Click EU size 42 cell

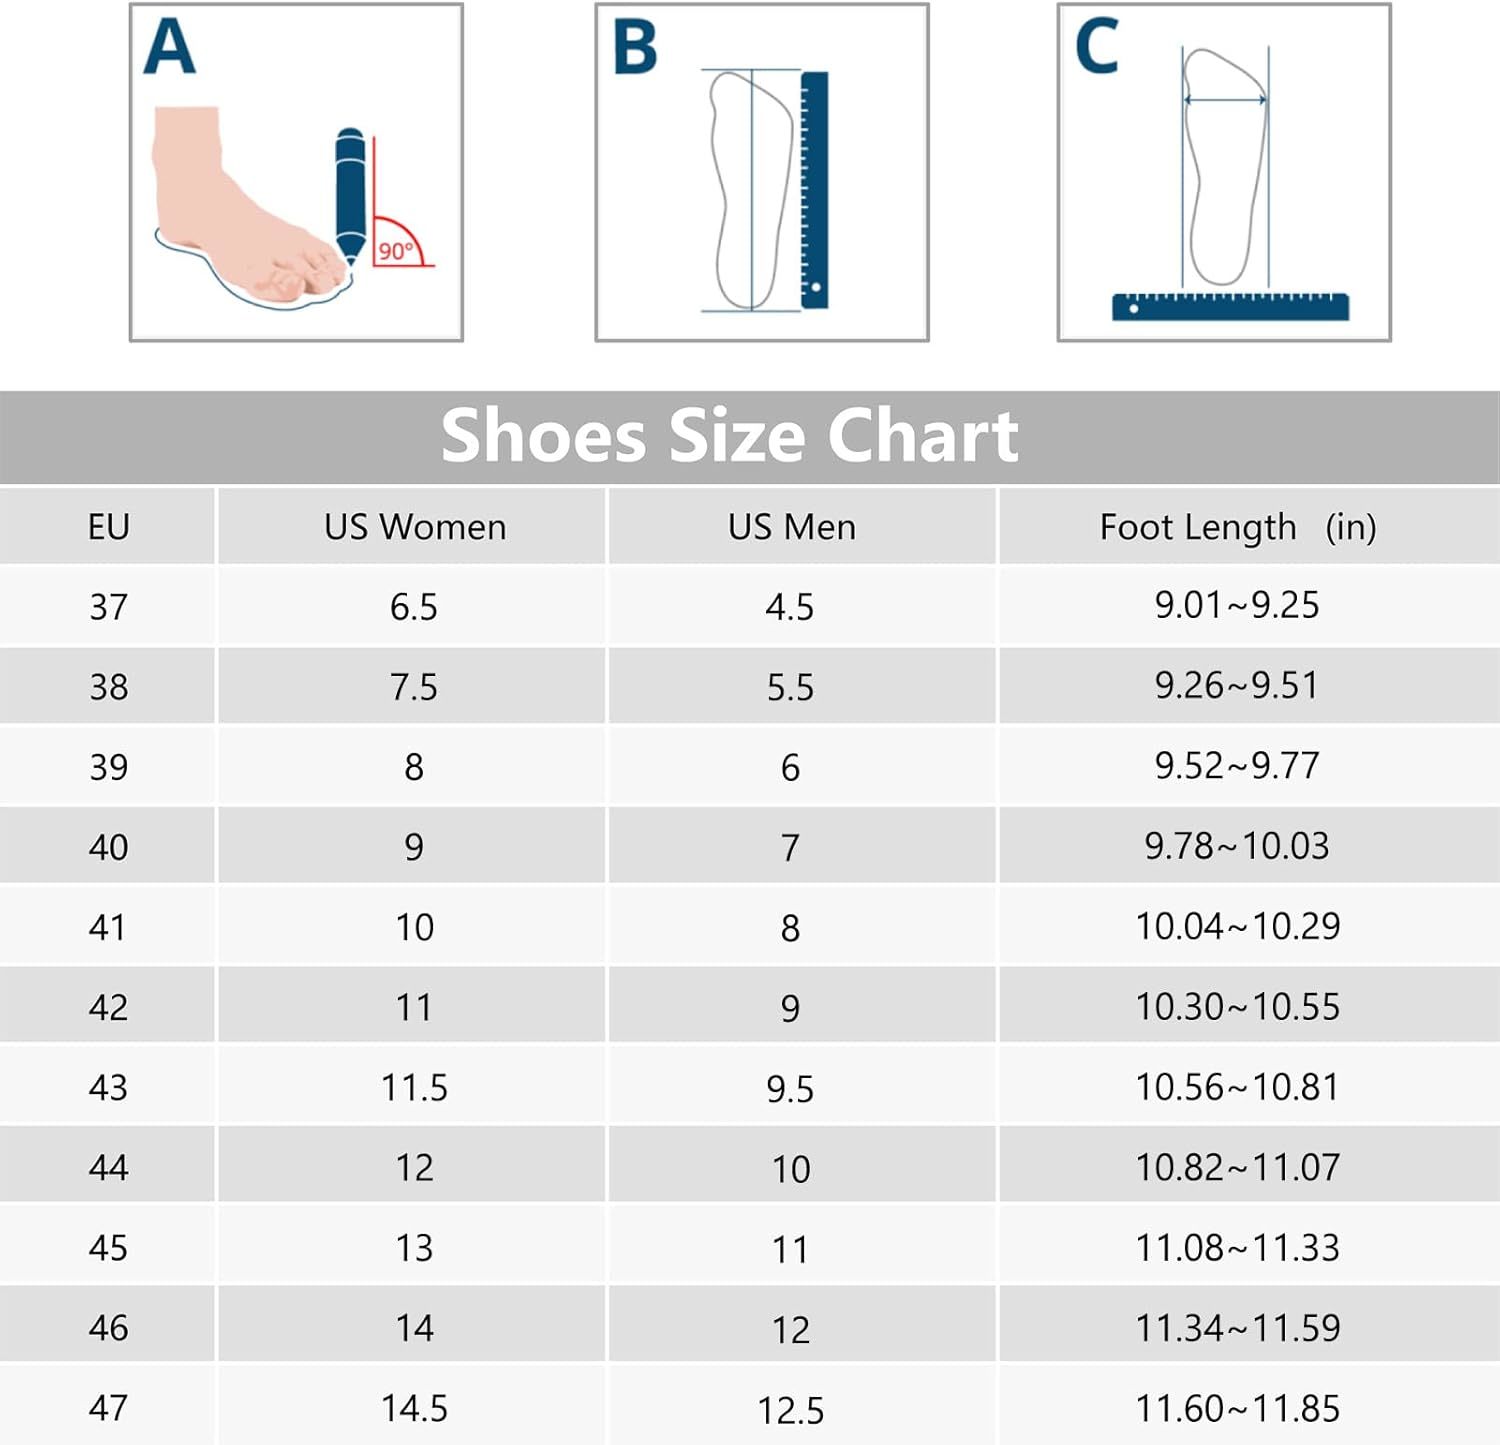108,1007
